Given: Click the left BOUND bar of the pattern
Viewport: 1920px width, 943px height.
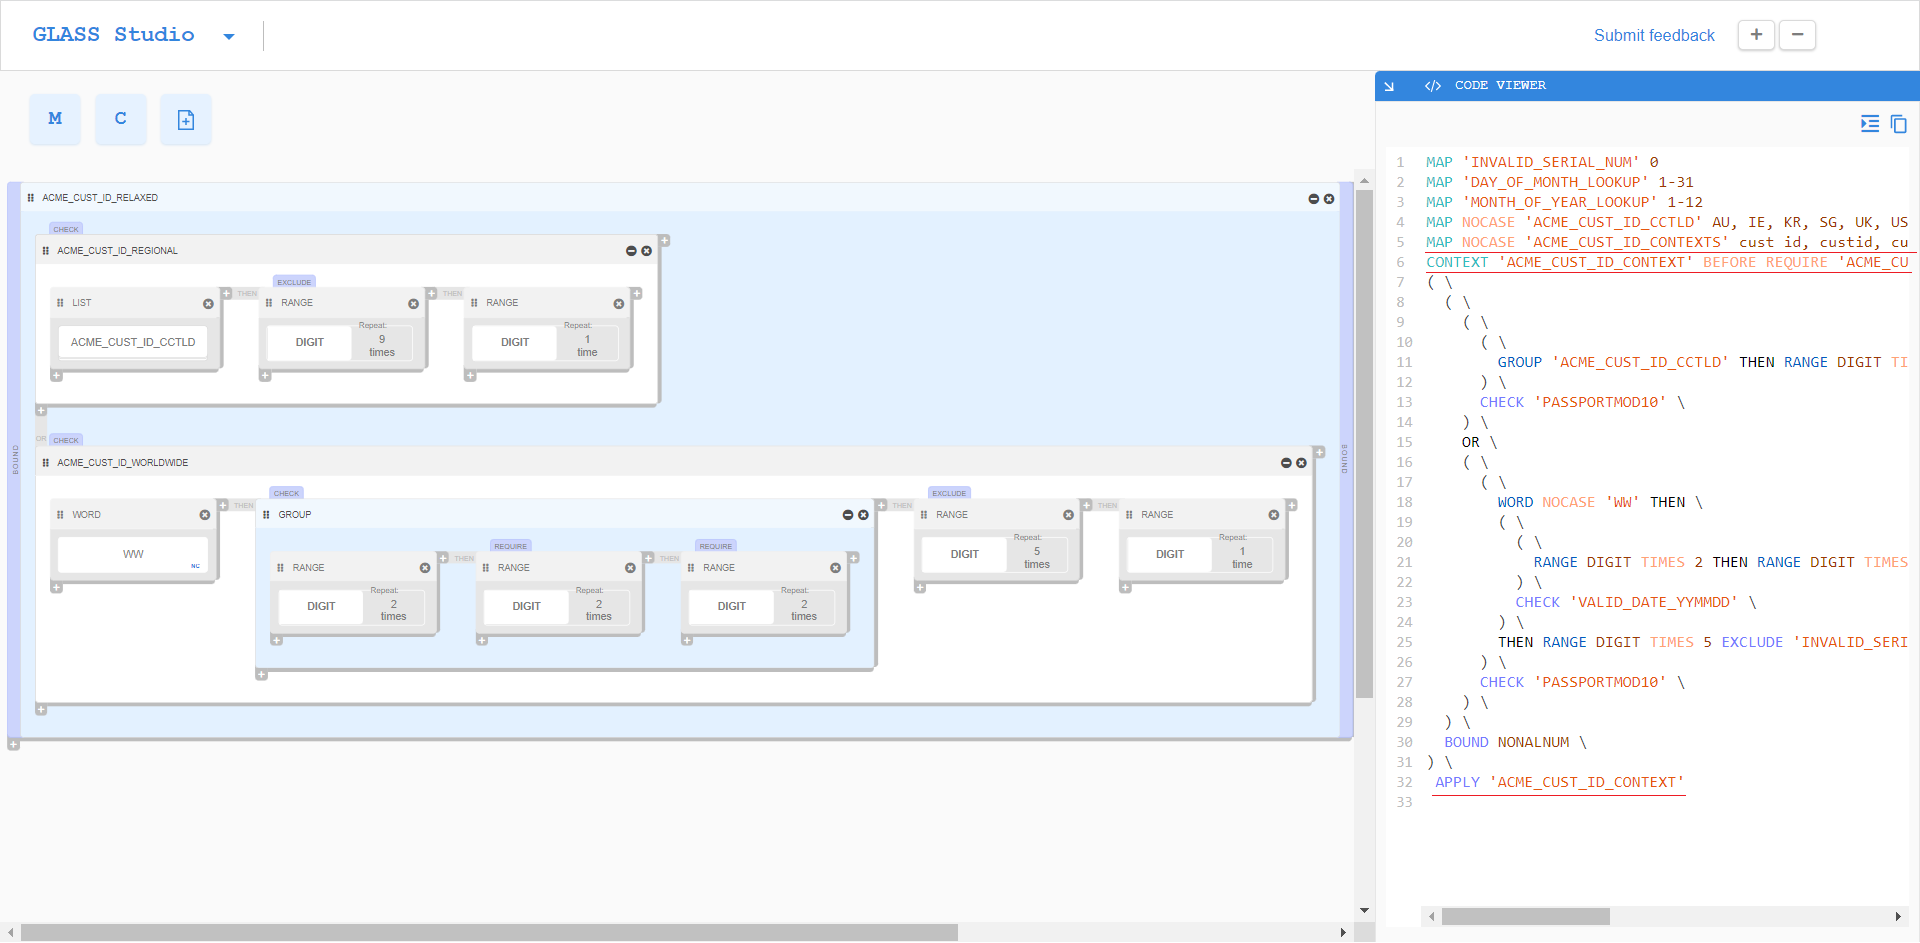Looking at the screenshot, I should (14, 460).
